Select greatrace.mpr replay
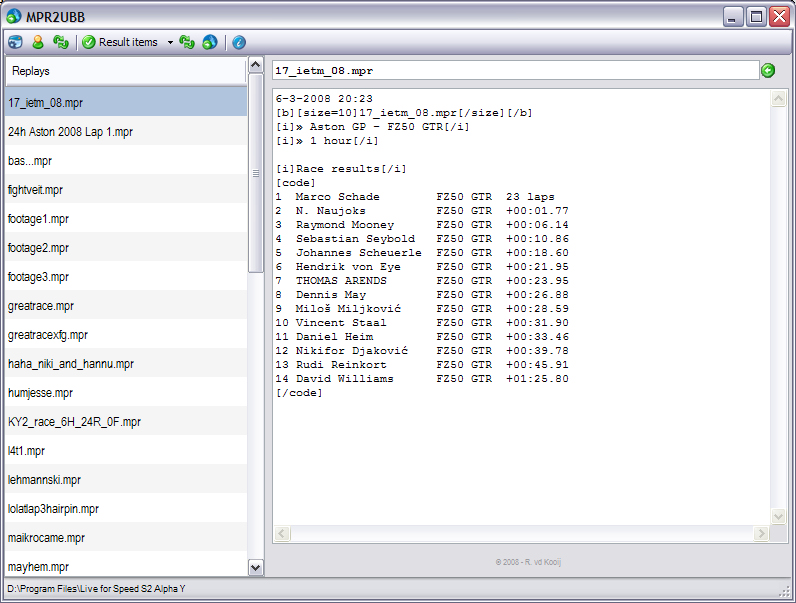796x603 pixels. coord(126,306)
